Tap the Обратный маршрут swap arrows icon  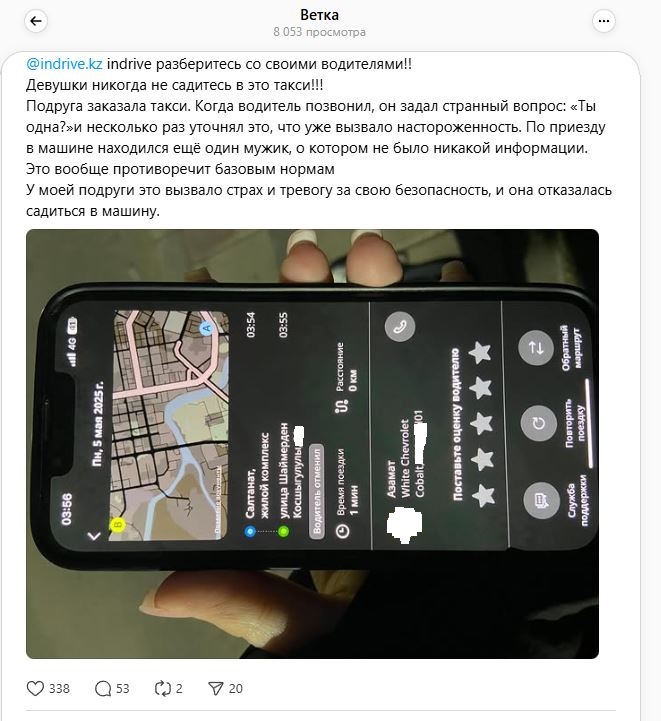tap(536, 347)
